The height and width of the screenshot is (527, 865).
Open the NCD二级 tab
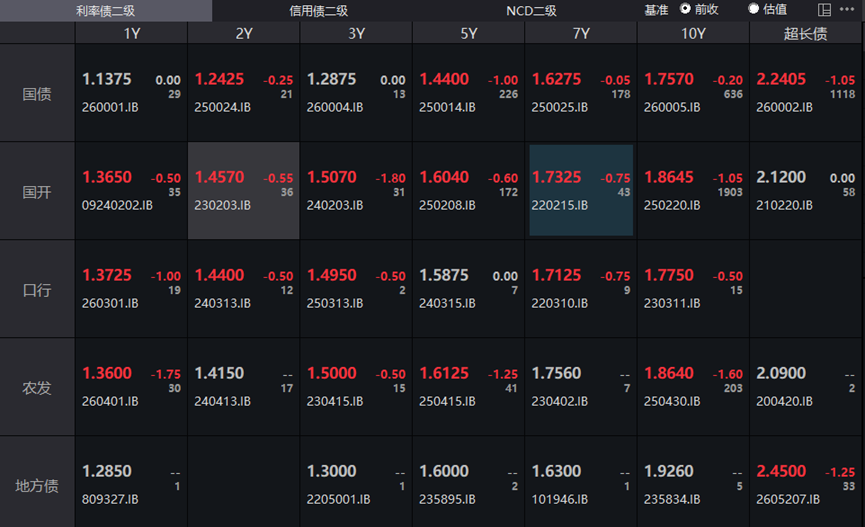point(530,10)
